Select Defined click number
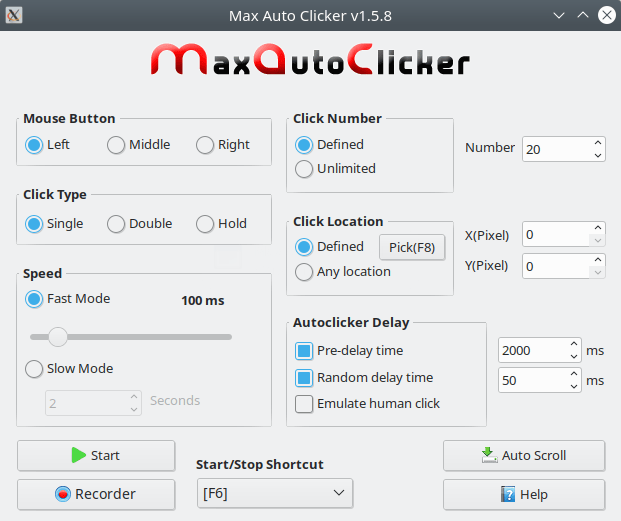Screen dimensions: 621x521 pyautogui.click(x=330, y=145)
